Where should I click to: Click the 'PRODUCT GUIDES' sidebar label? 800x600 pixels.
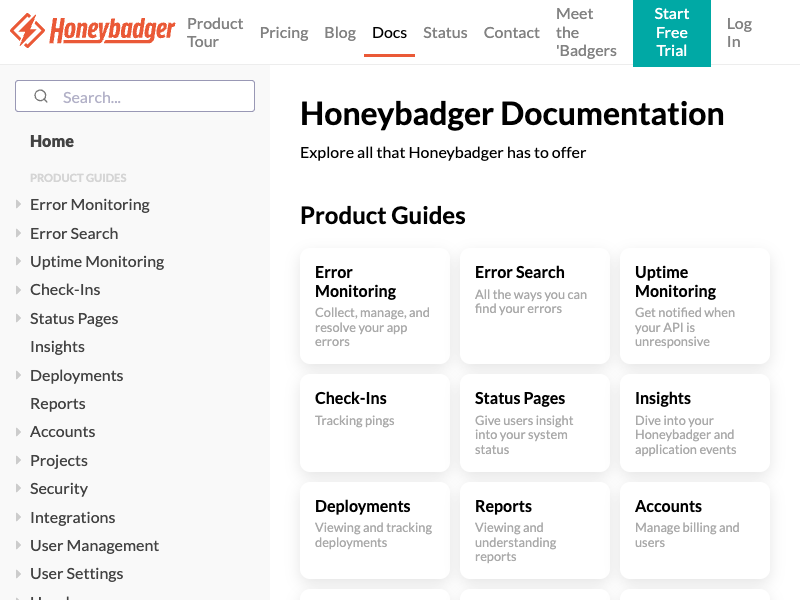point(78,178)
